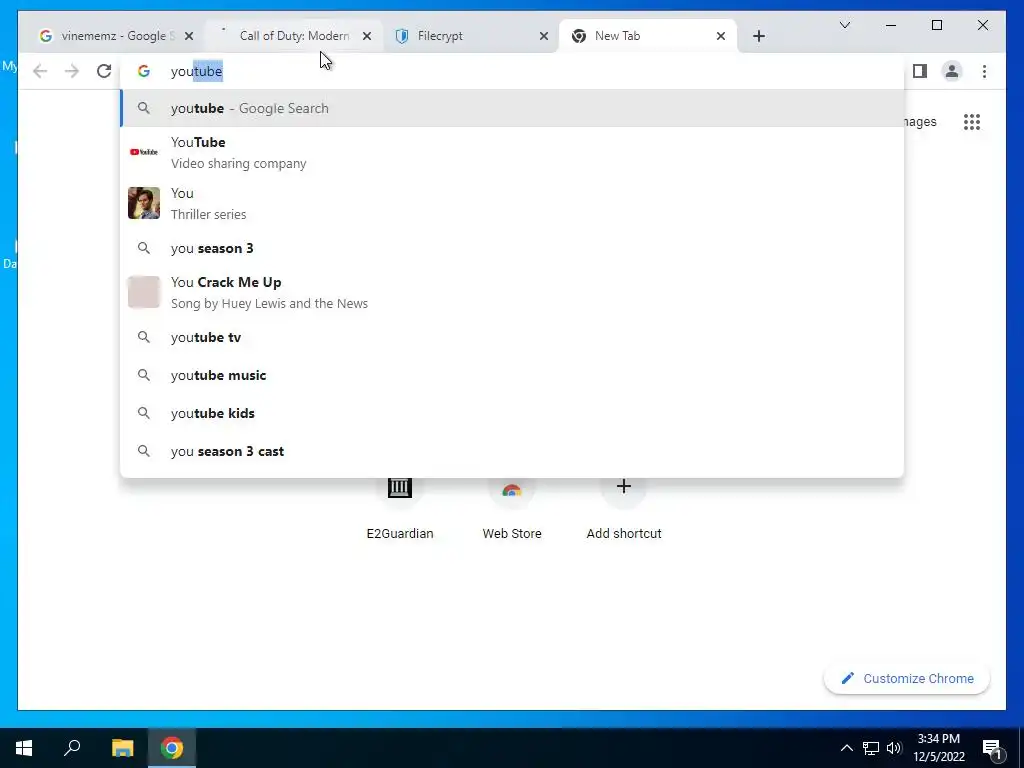Viewport: 1024px width, 768px height.
Task: Click the search magnifier beside 'youtube tv'
Action: (144, 337)
